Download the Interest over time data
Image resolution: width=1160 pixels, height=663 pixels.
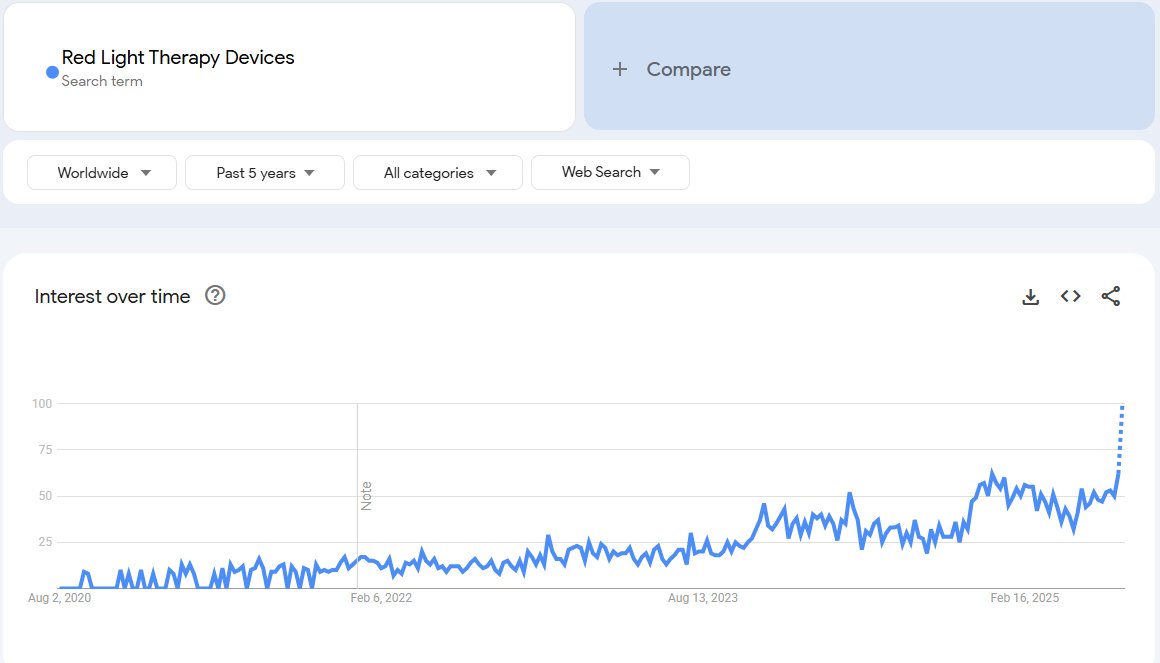1031,296
